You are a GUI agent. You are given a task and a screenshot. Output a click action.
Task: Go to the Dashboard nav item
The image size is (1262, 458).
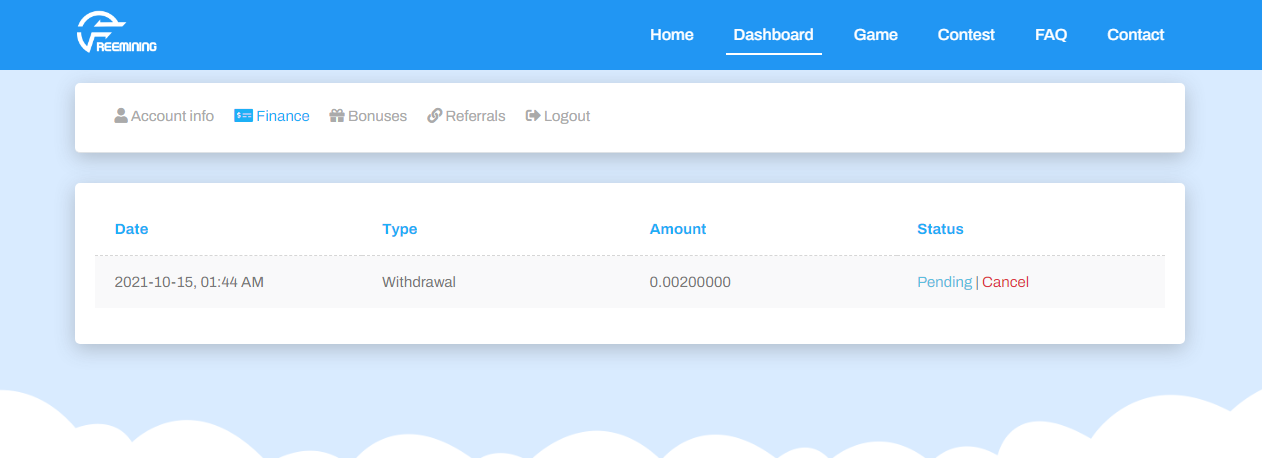point(774,35)
